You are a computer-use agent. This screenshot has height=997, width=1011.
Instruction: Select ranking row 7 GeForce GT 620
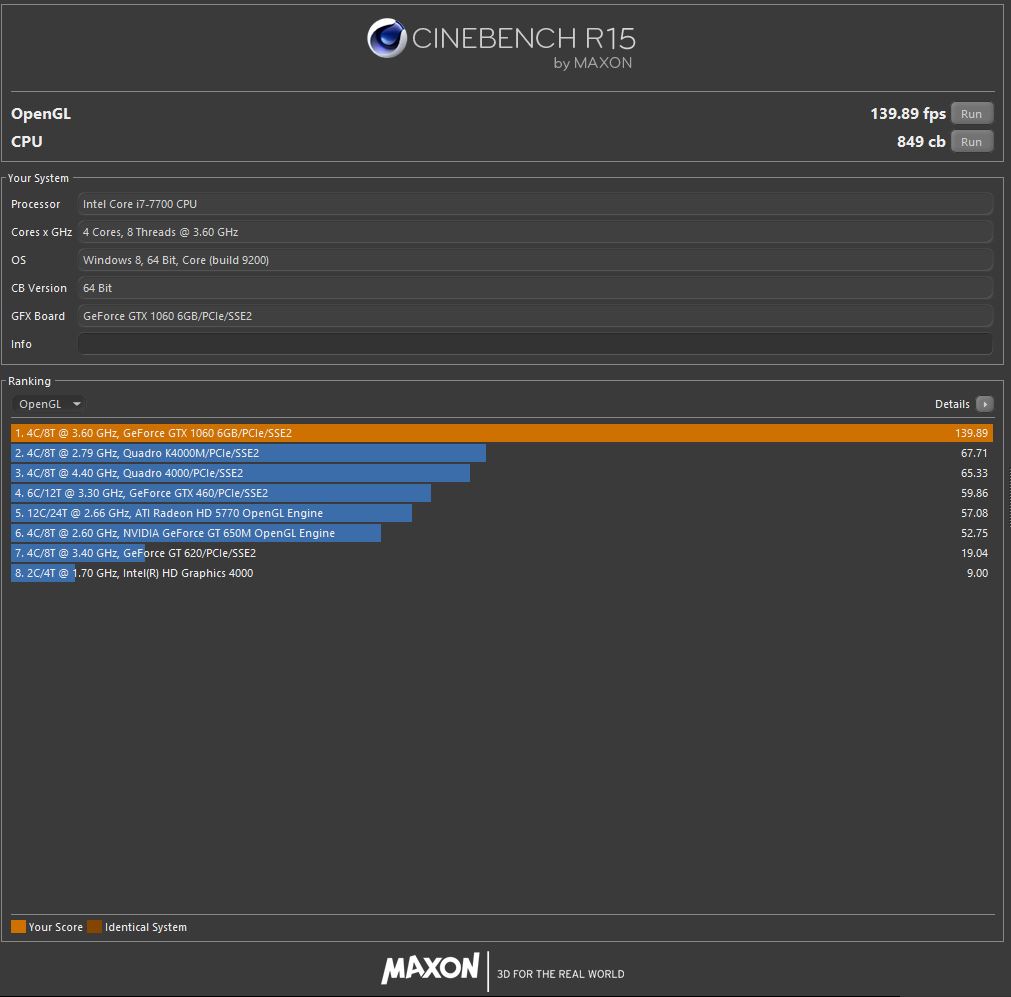click(x=502, y=553)
